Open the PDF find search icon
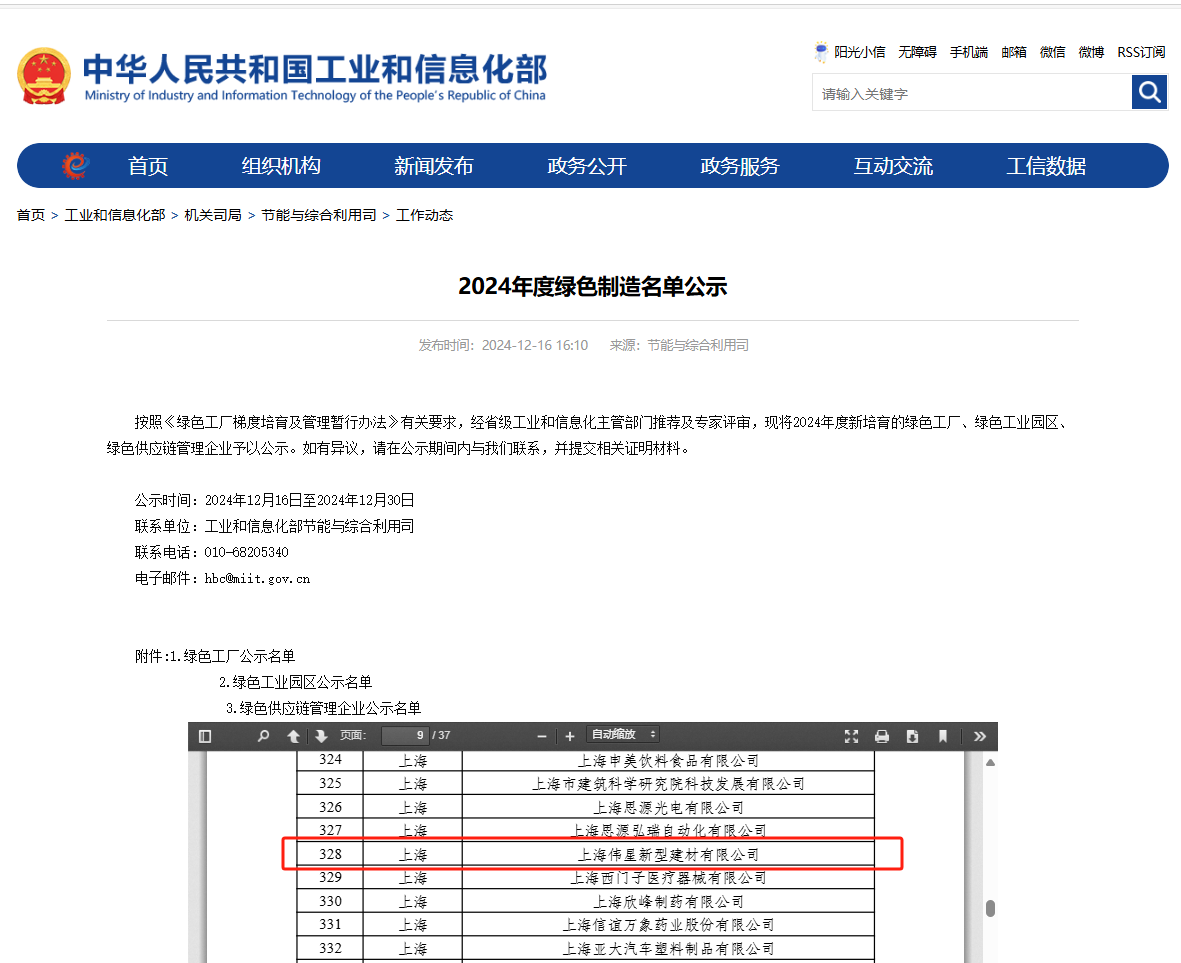 (x=263, y=736)
